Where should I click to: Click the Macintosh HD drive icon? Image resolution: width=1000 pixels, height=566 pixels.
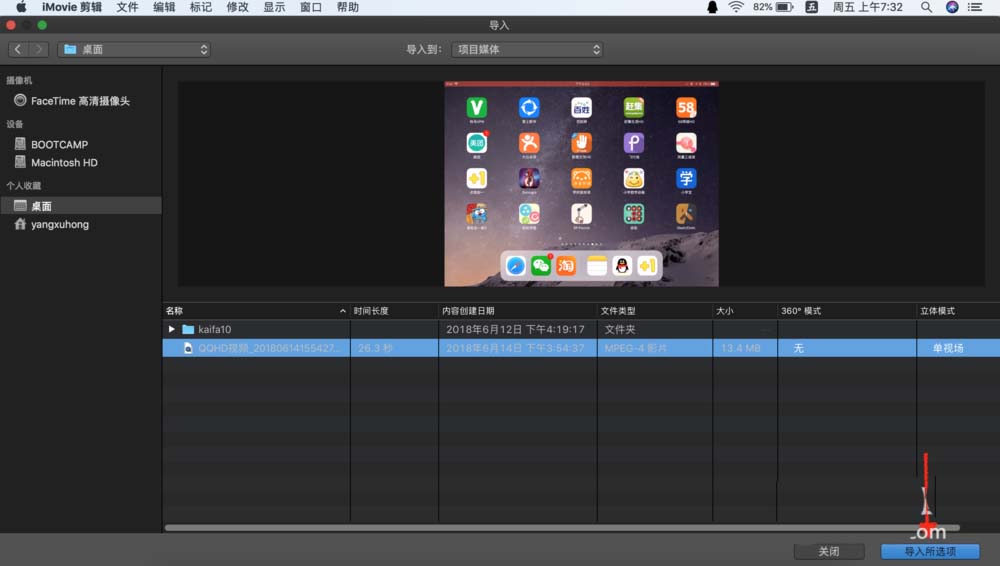coord(20,162)
